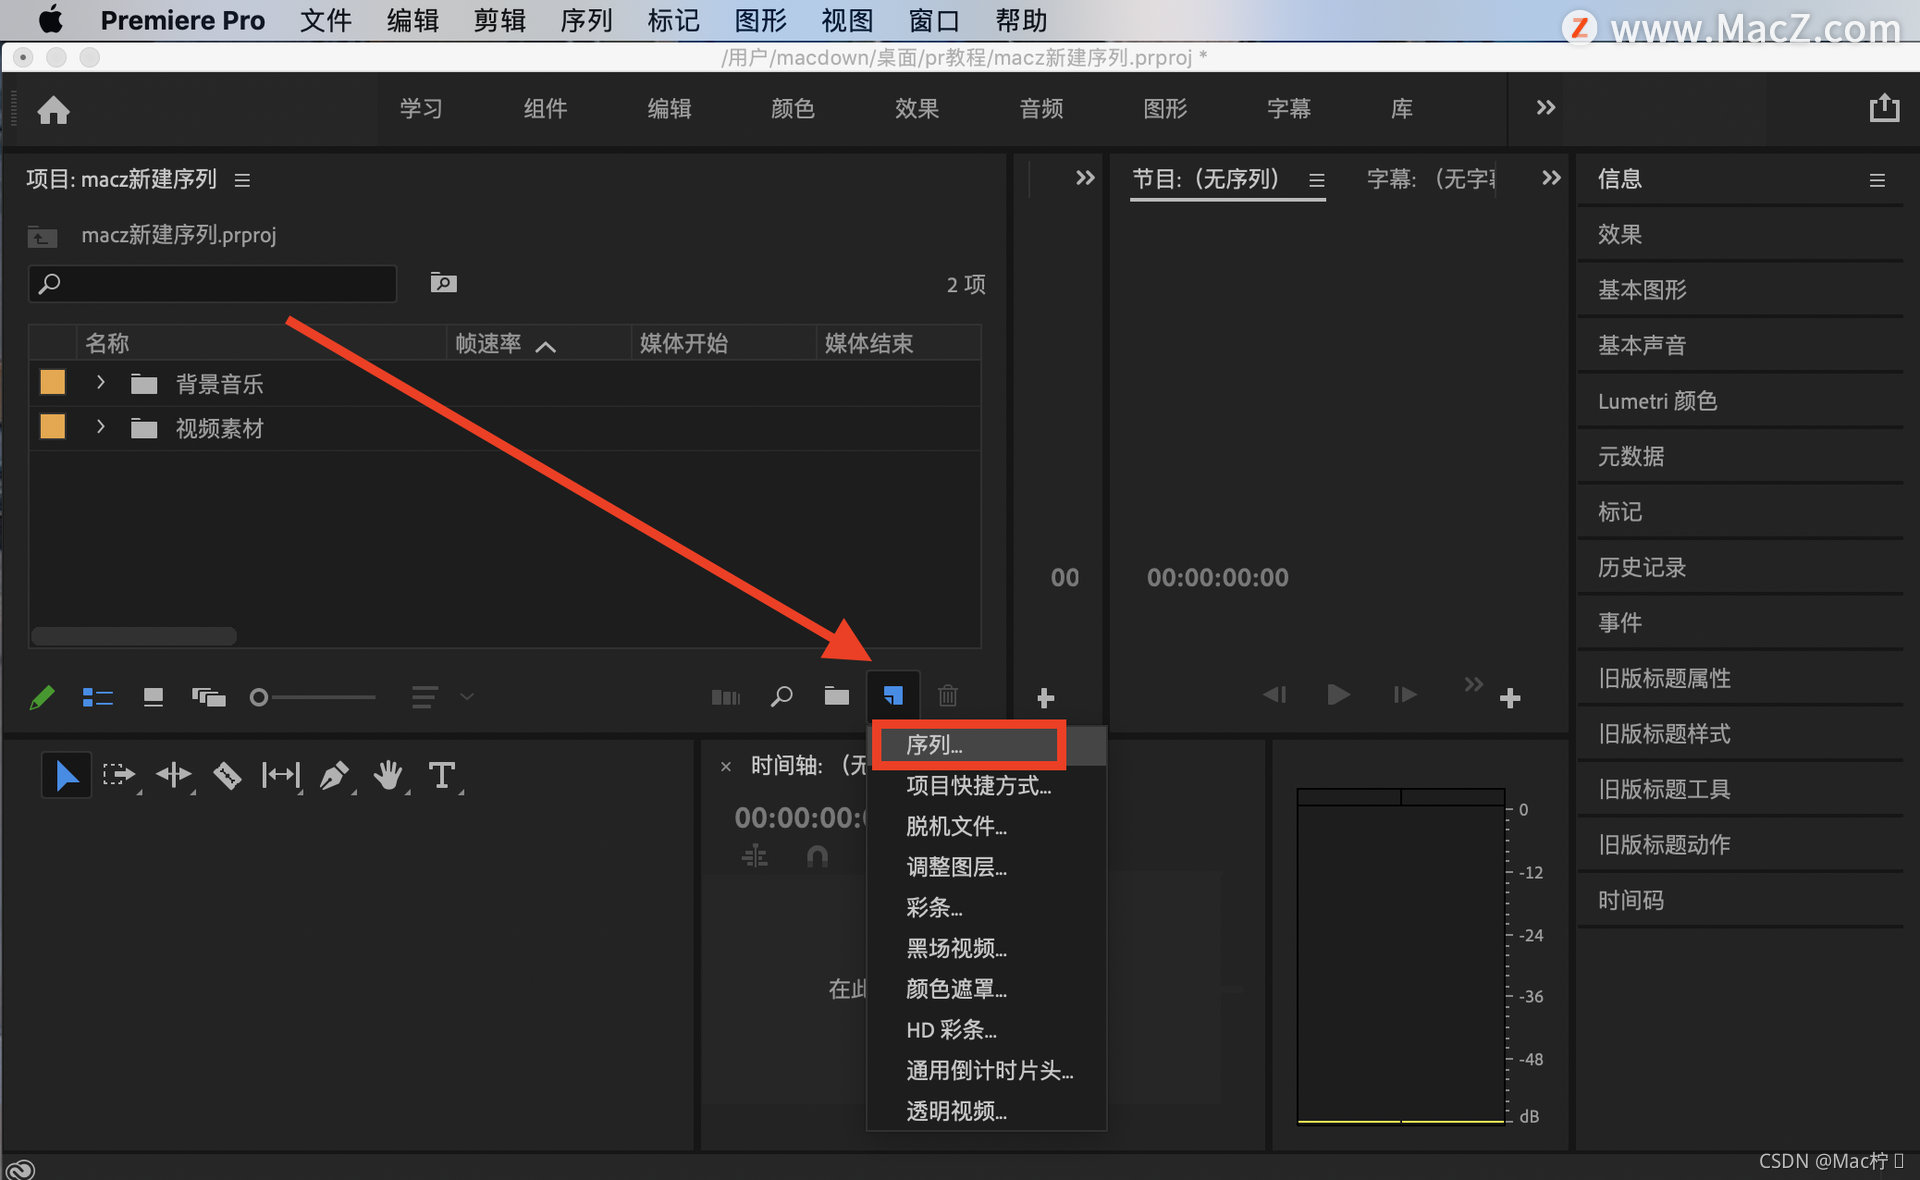This screenshot has width=1920, height=1180.
Task: Close the 时间轴 panel tab
Action: pos(726,766)
